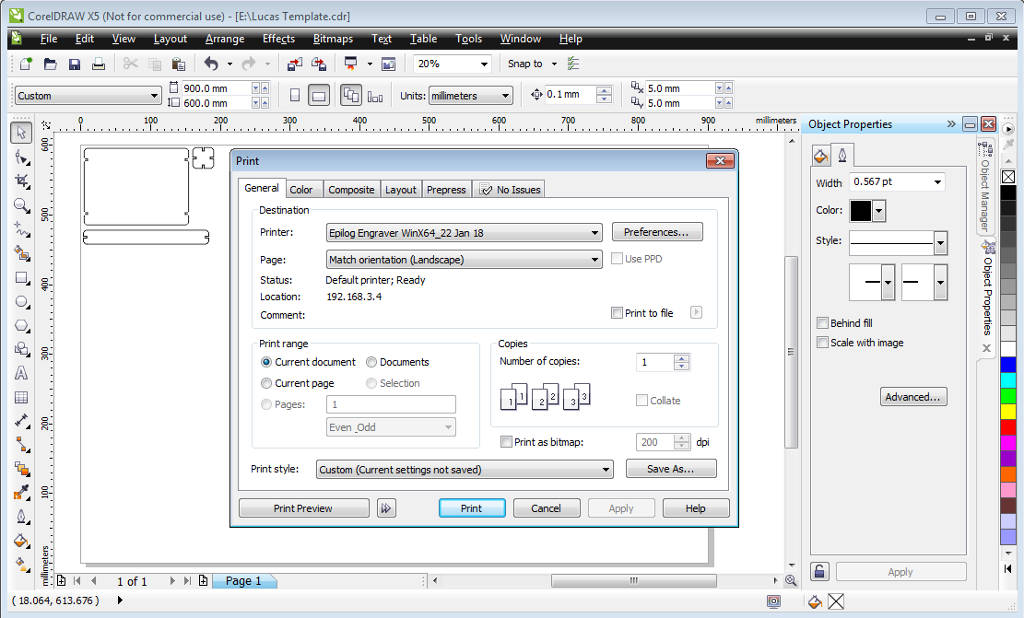Select the Page 1 tab at bottom
This screenshot has height=618, width=1024.
244,581
